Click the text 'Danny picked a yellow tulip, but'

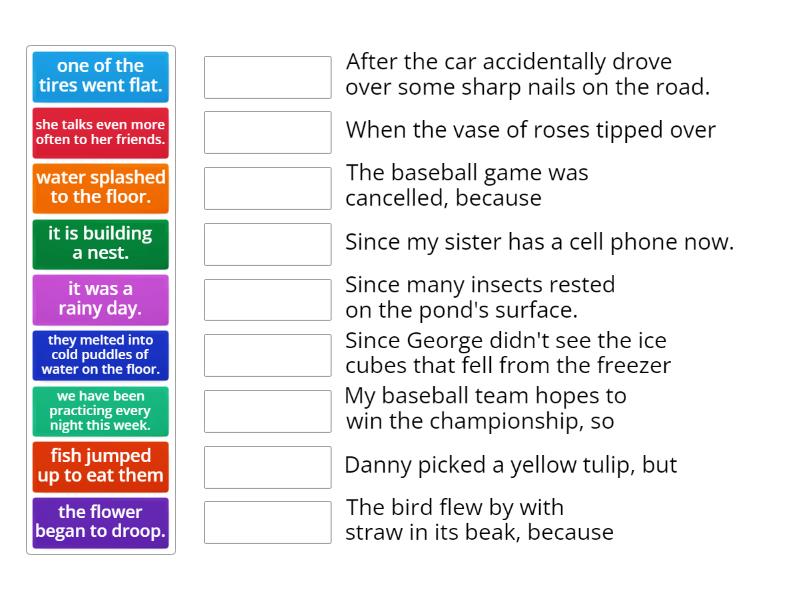pyautogui.click(x=510, y=465)
